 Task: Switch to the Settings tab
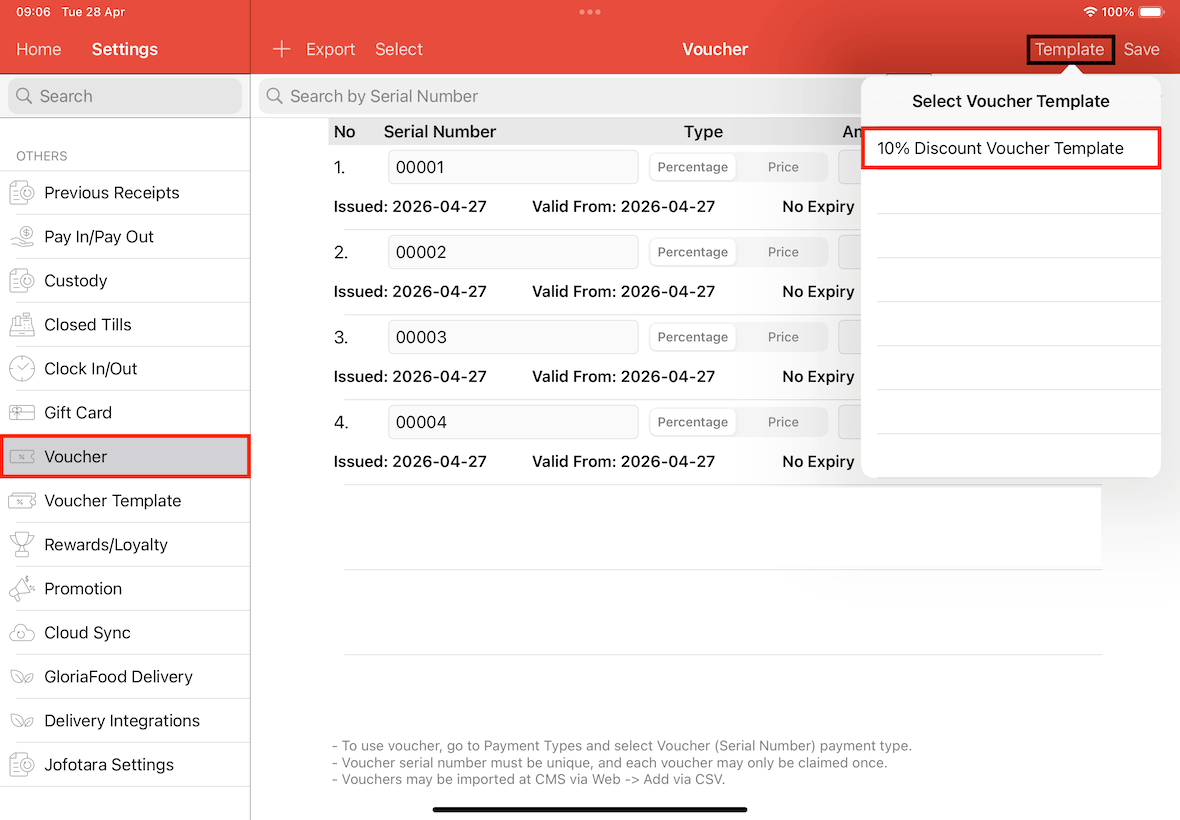coord(125,50)
